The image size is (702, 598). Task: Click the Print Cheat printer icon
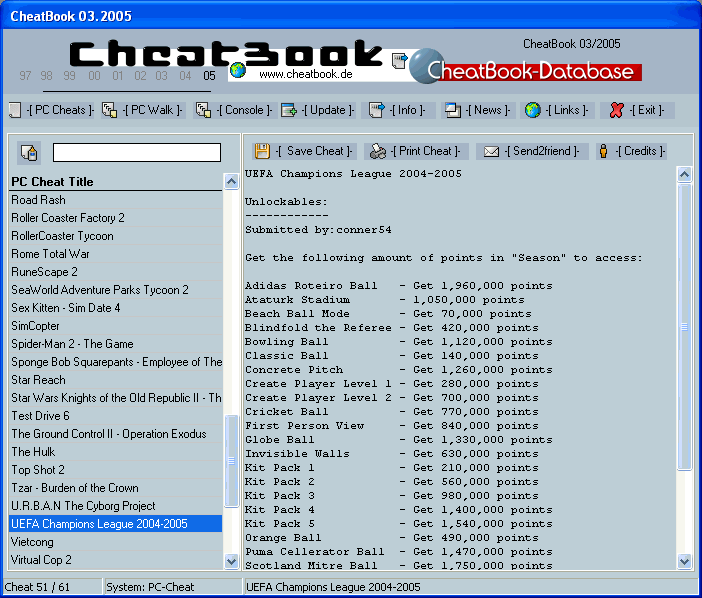378,151
